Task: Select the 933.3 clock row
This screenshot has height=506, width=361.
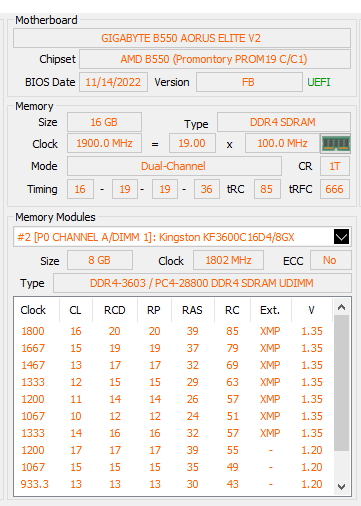Action: pos(173,484)
